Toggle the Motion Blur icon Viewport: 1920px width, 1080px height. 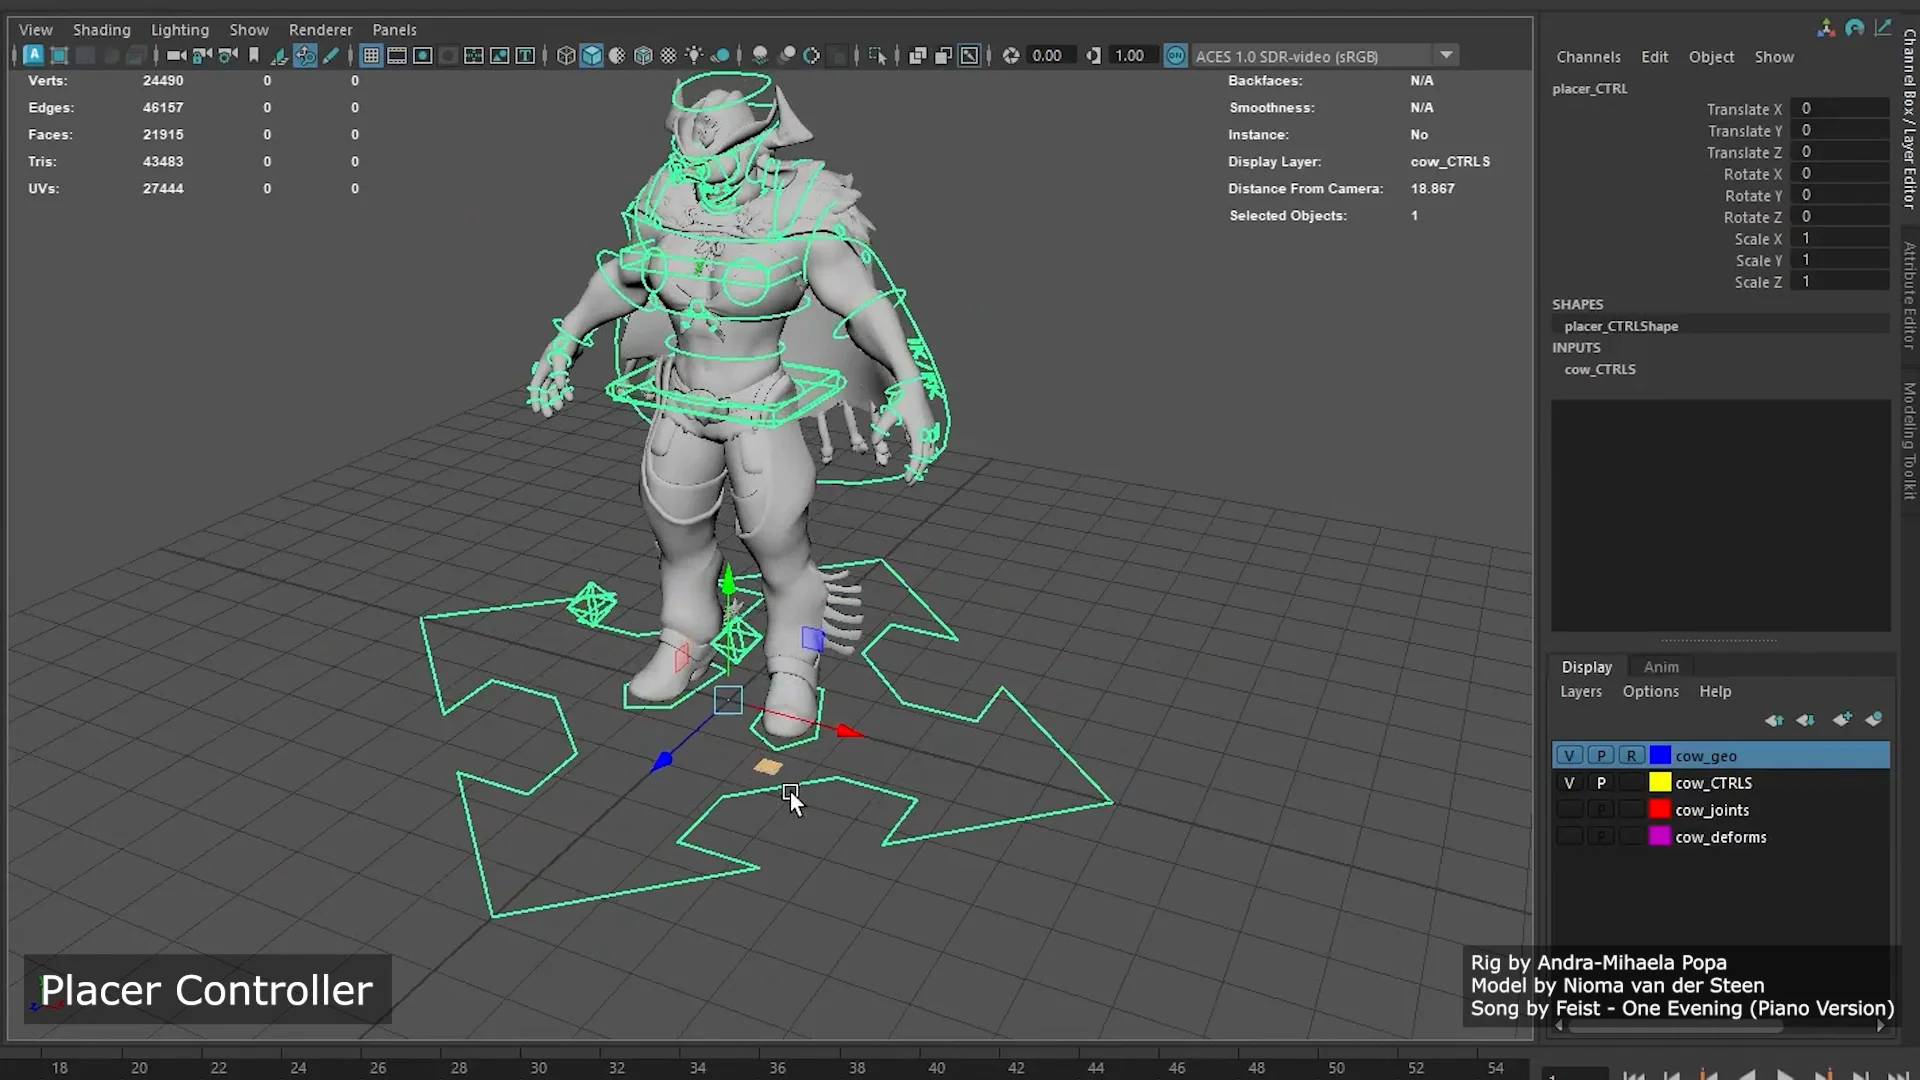[x=787, y=56]
